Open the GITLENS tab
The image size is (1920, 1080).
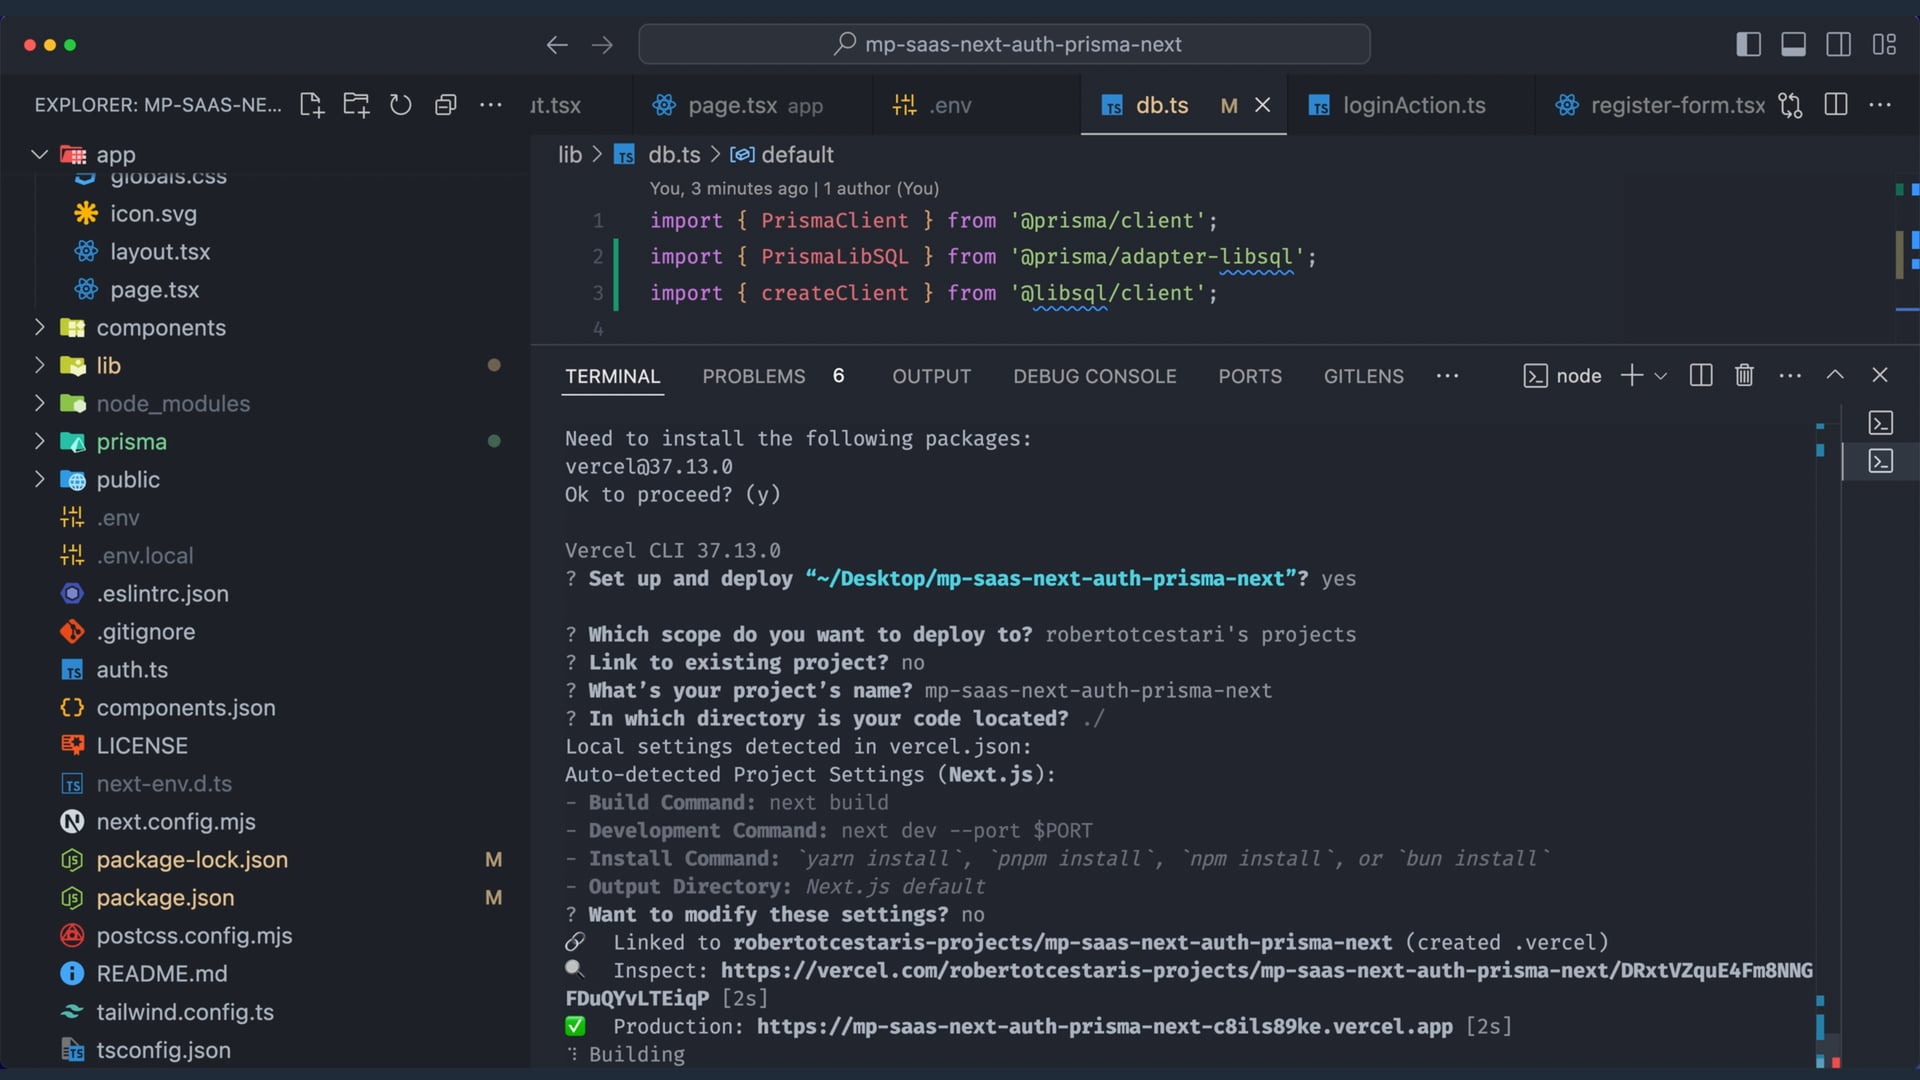pos(1364,376)
